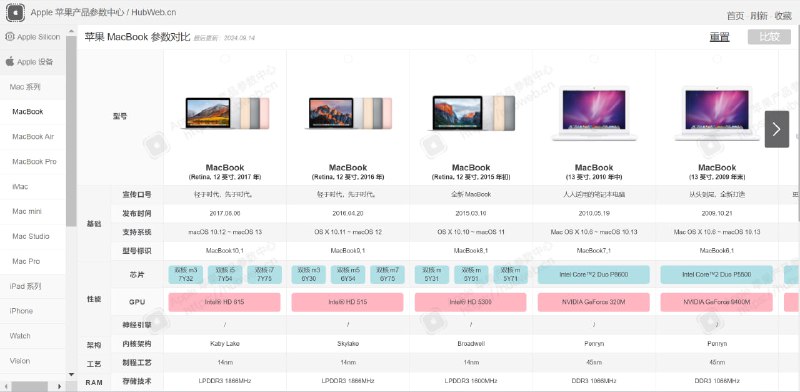Click the 双核 m5 6Y54 chip tag
The height and width of the screenshot is (392, 800).
point(348,275)
